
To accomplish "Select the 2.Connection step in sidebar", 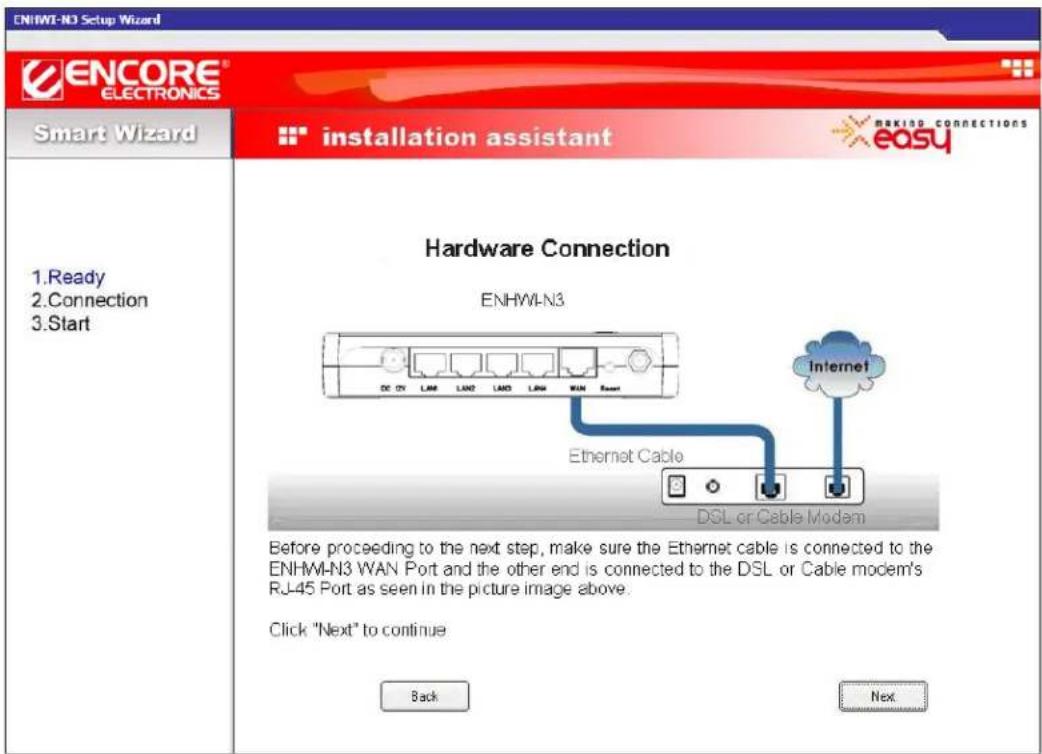I will pyautogui.click(x=90, y=300).
